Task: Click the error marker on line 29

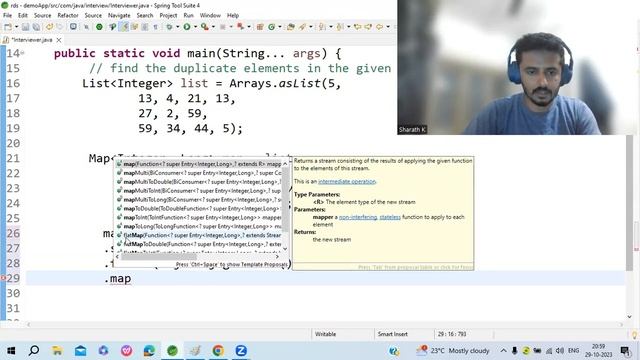Action: click(x=3, y=278)
